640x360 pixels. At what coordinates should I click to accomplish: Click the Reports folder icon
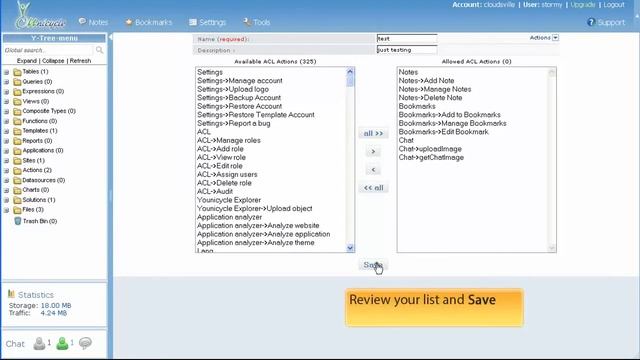coord(17,141)
